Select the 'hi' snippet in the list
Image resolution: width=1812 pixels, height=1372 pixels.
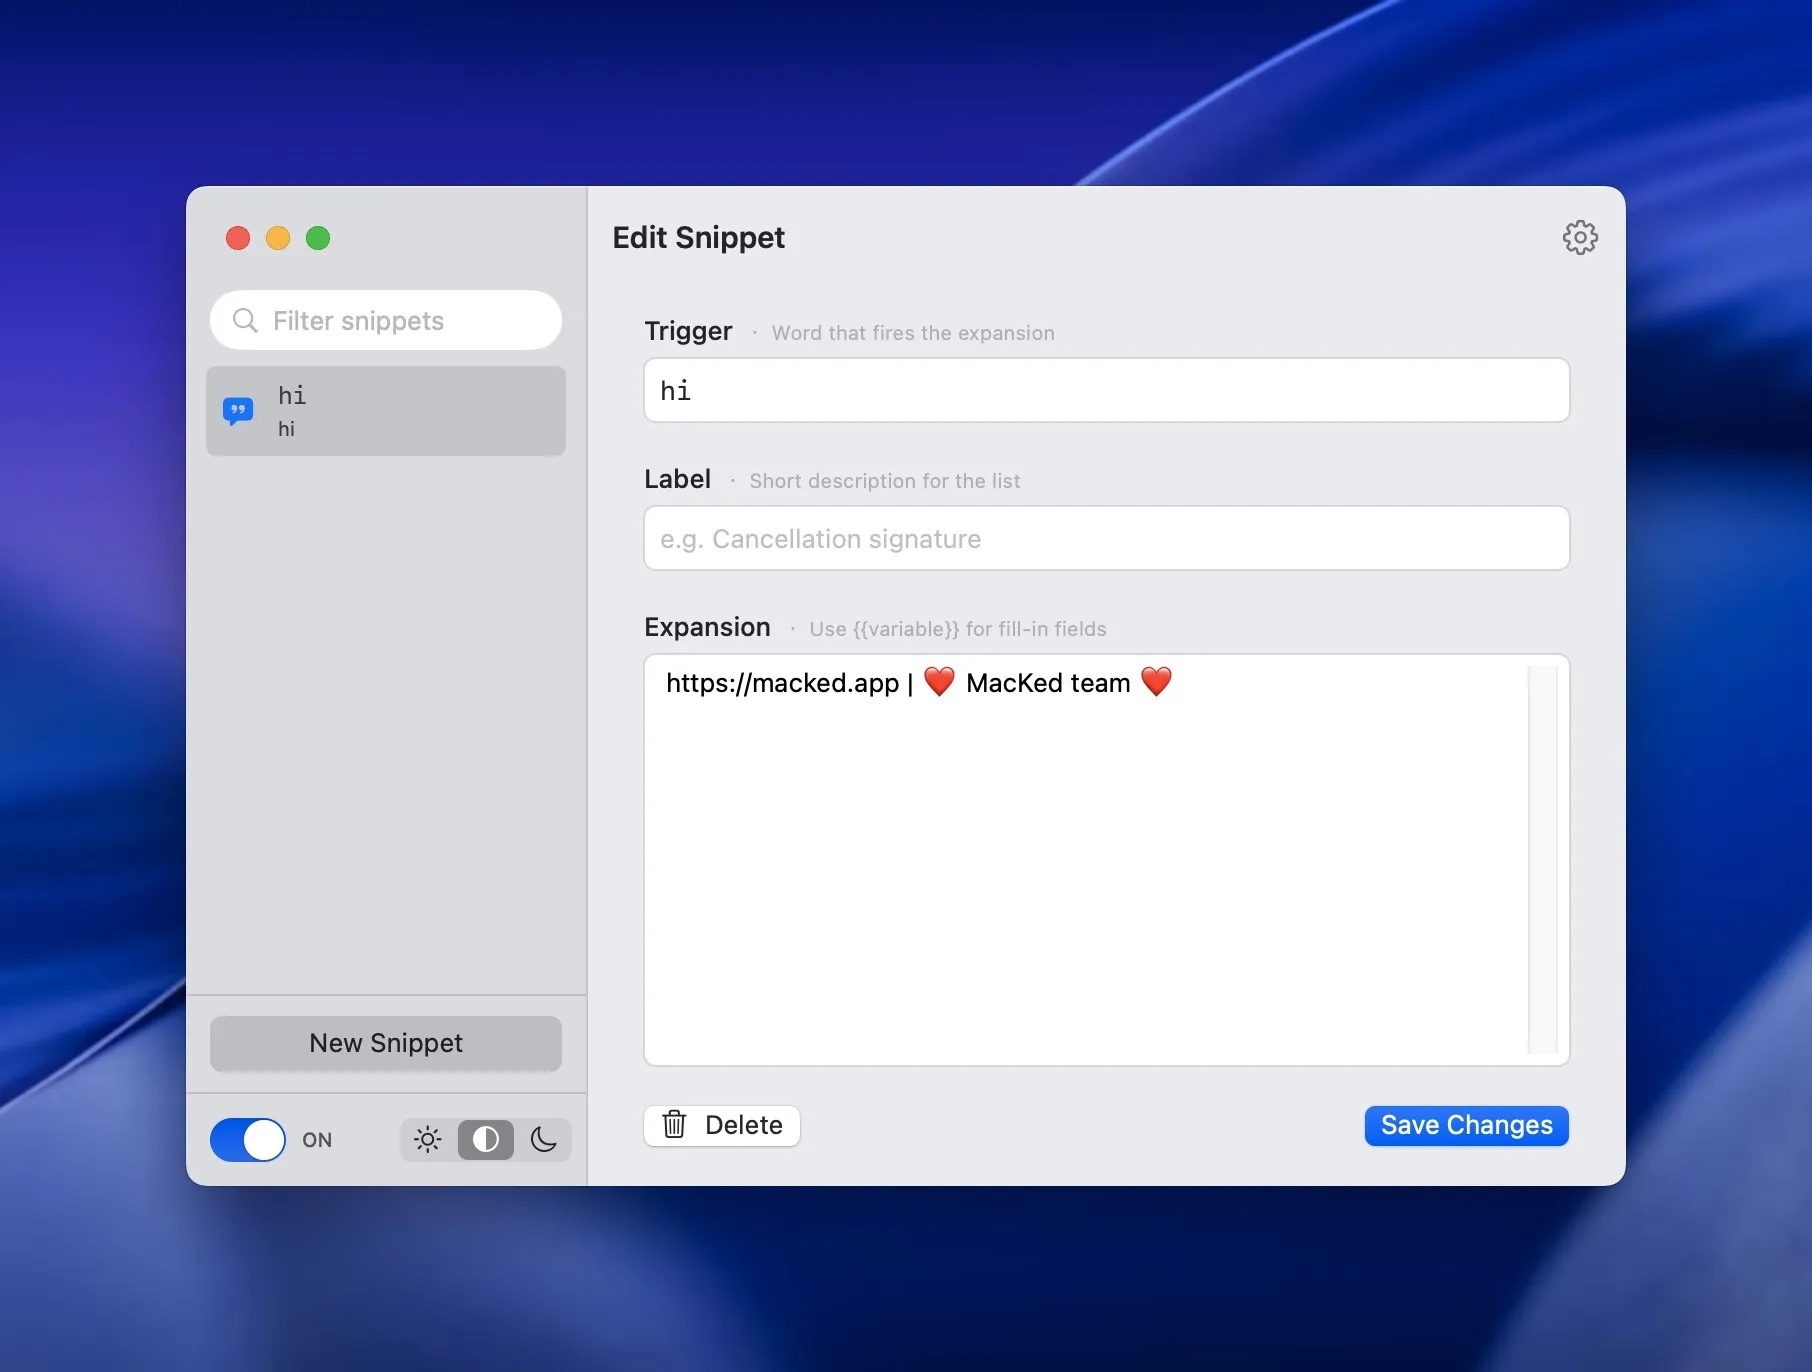[x=386, y=411]
